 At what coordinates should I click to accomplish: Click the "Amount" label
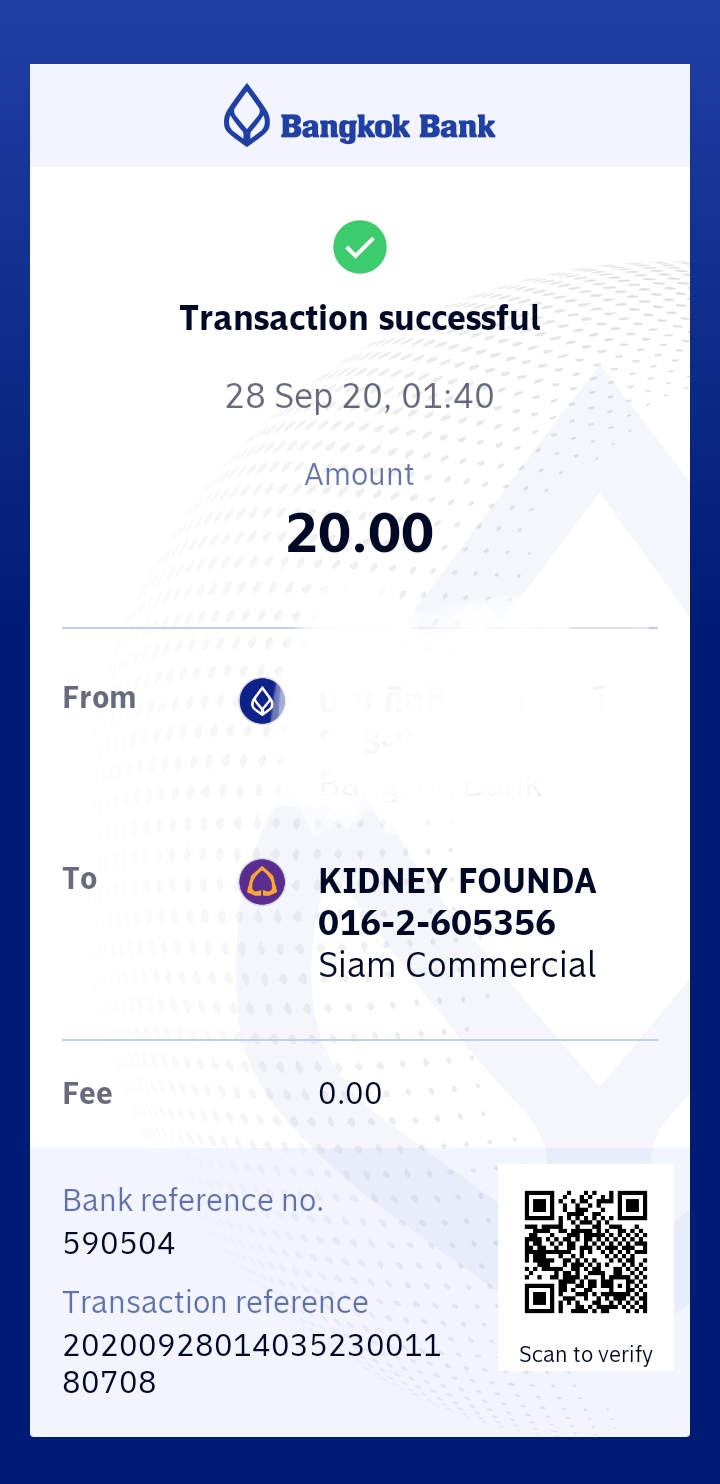click(x=360, y=474)
